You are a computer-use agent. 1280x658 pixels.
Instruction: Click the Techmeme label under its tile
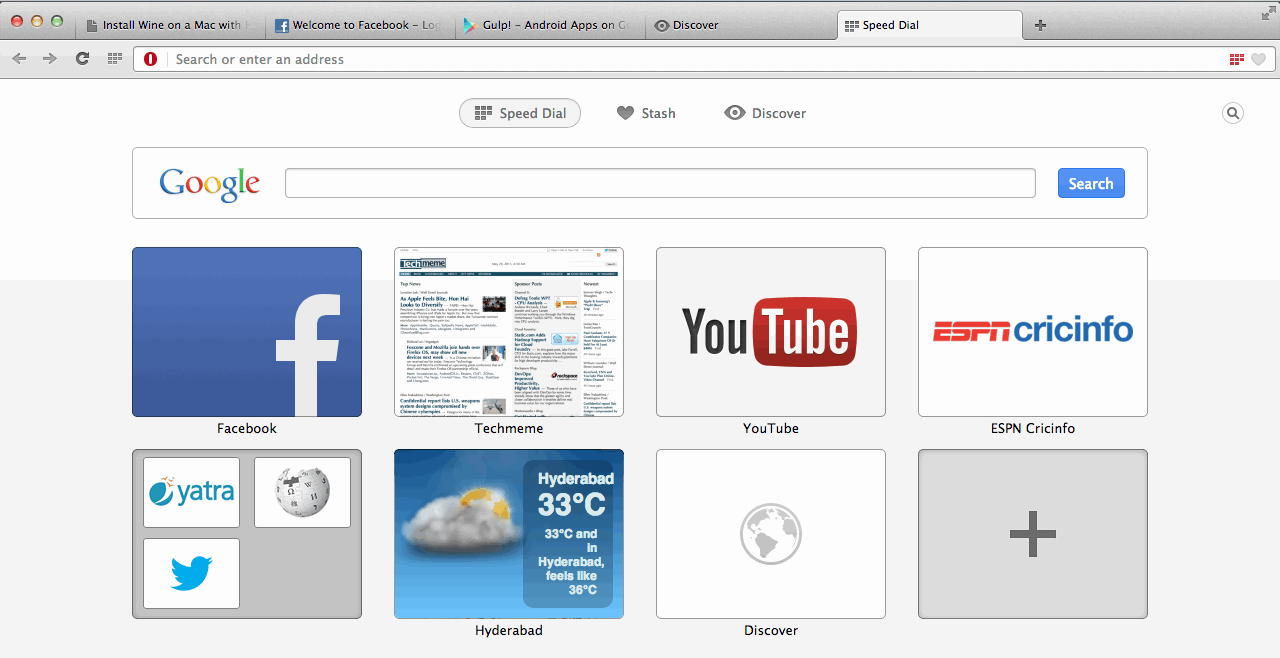click(x=509, y=428)
